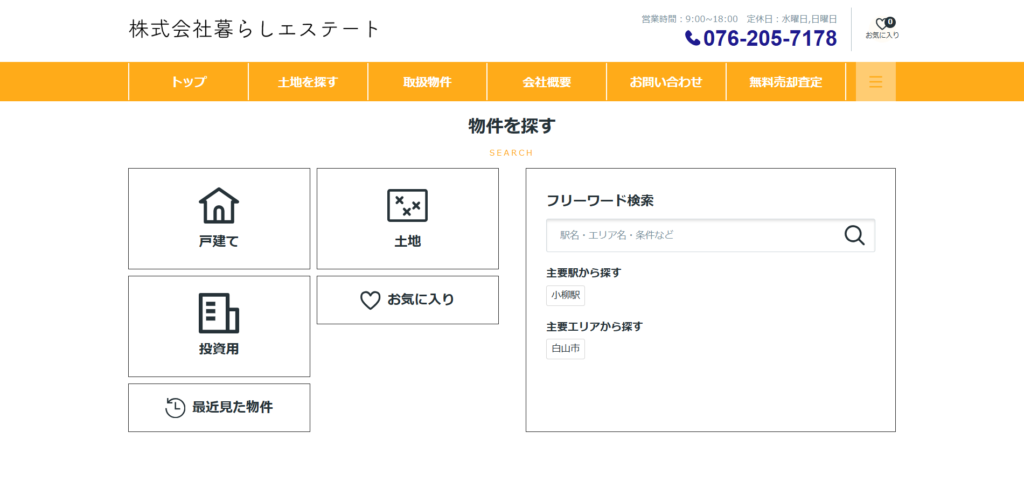
Task: Click the history clock icon beside 最近見た物件
Action: [x=175, y=408]
